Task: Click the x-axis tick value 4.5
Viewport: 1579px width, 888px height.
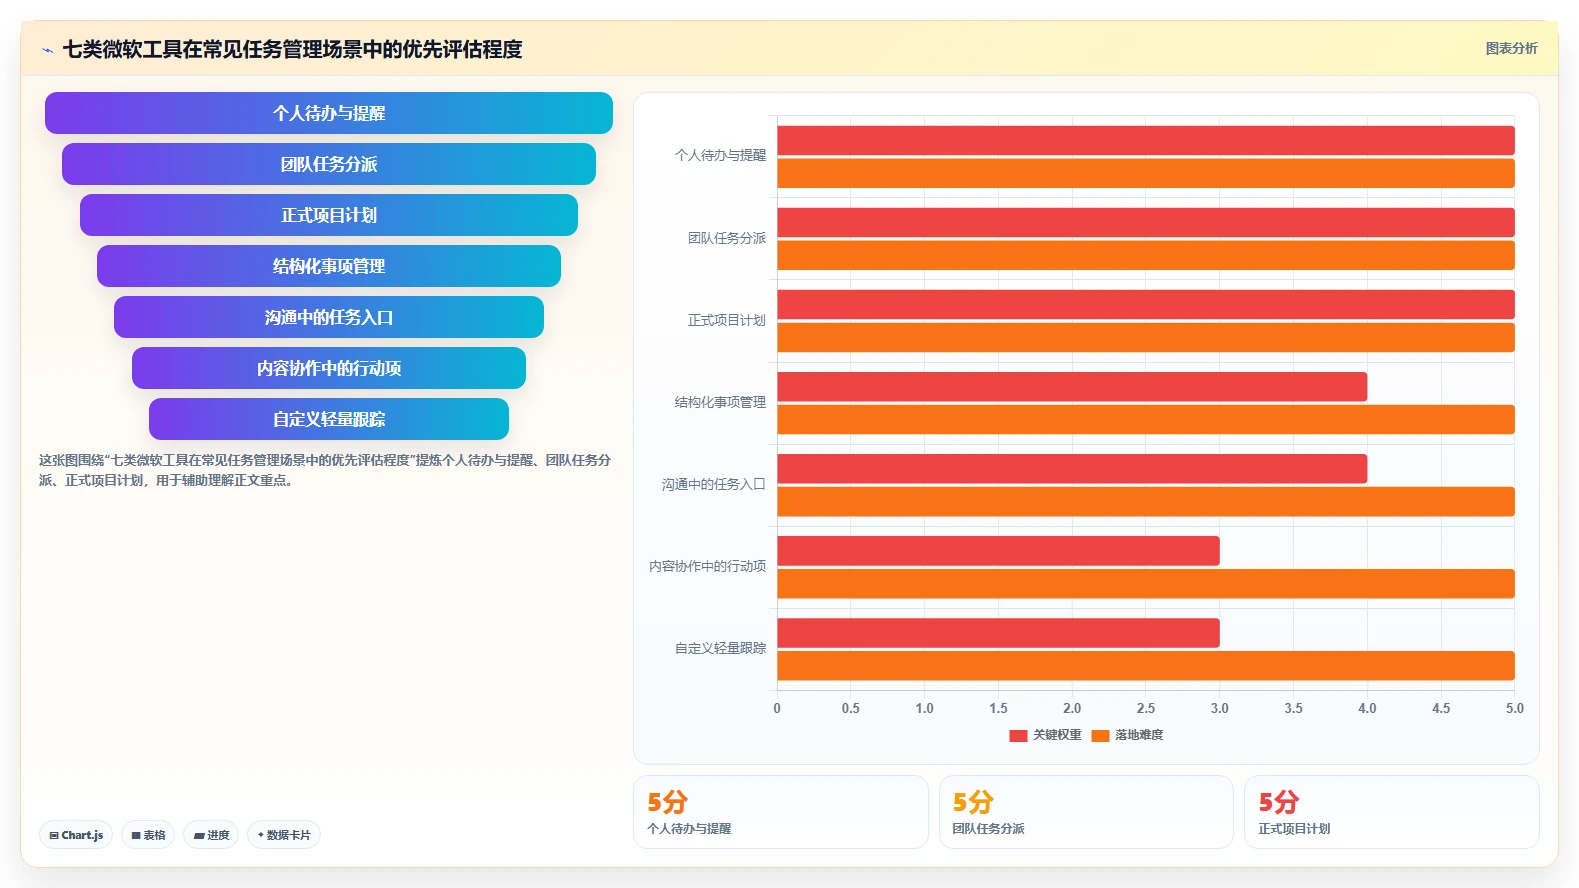Action: pyautogui.click(x=1441, y=708)
